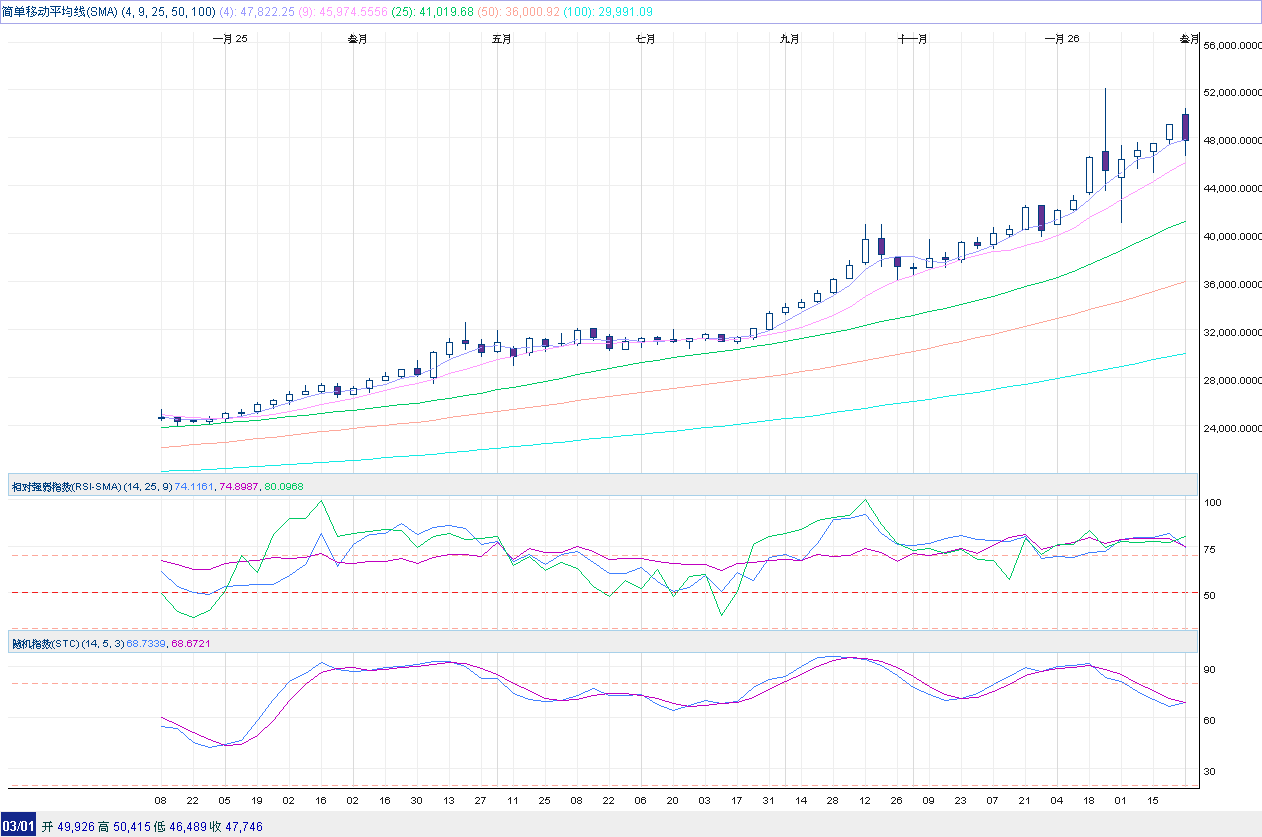Click the SMA indicator title label
Image resolution: width=1262 pixels, height=837 pixels.
(60, 11)
